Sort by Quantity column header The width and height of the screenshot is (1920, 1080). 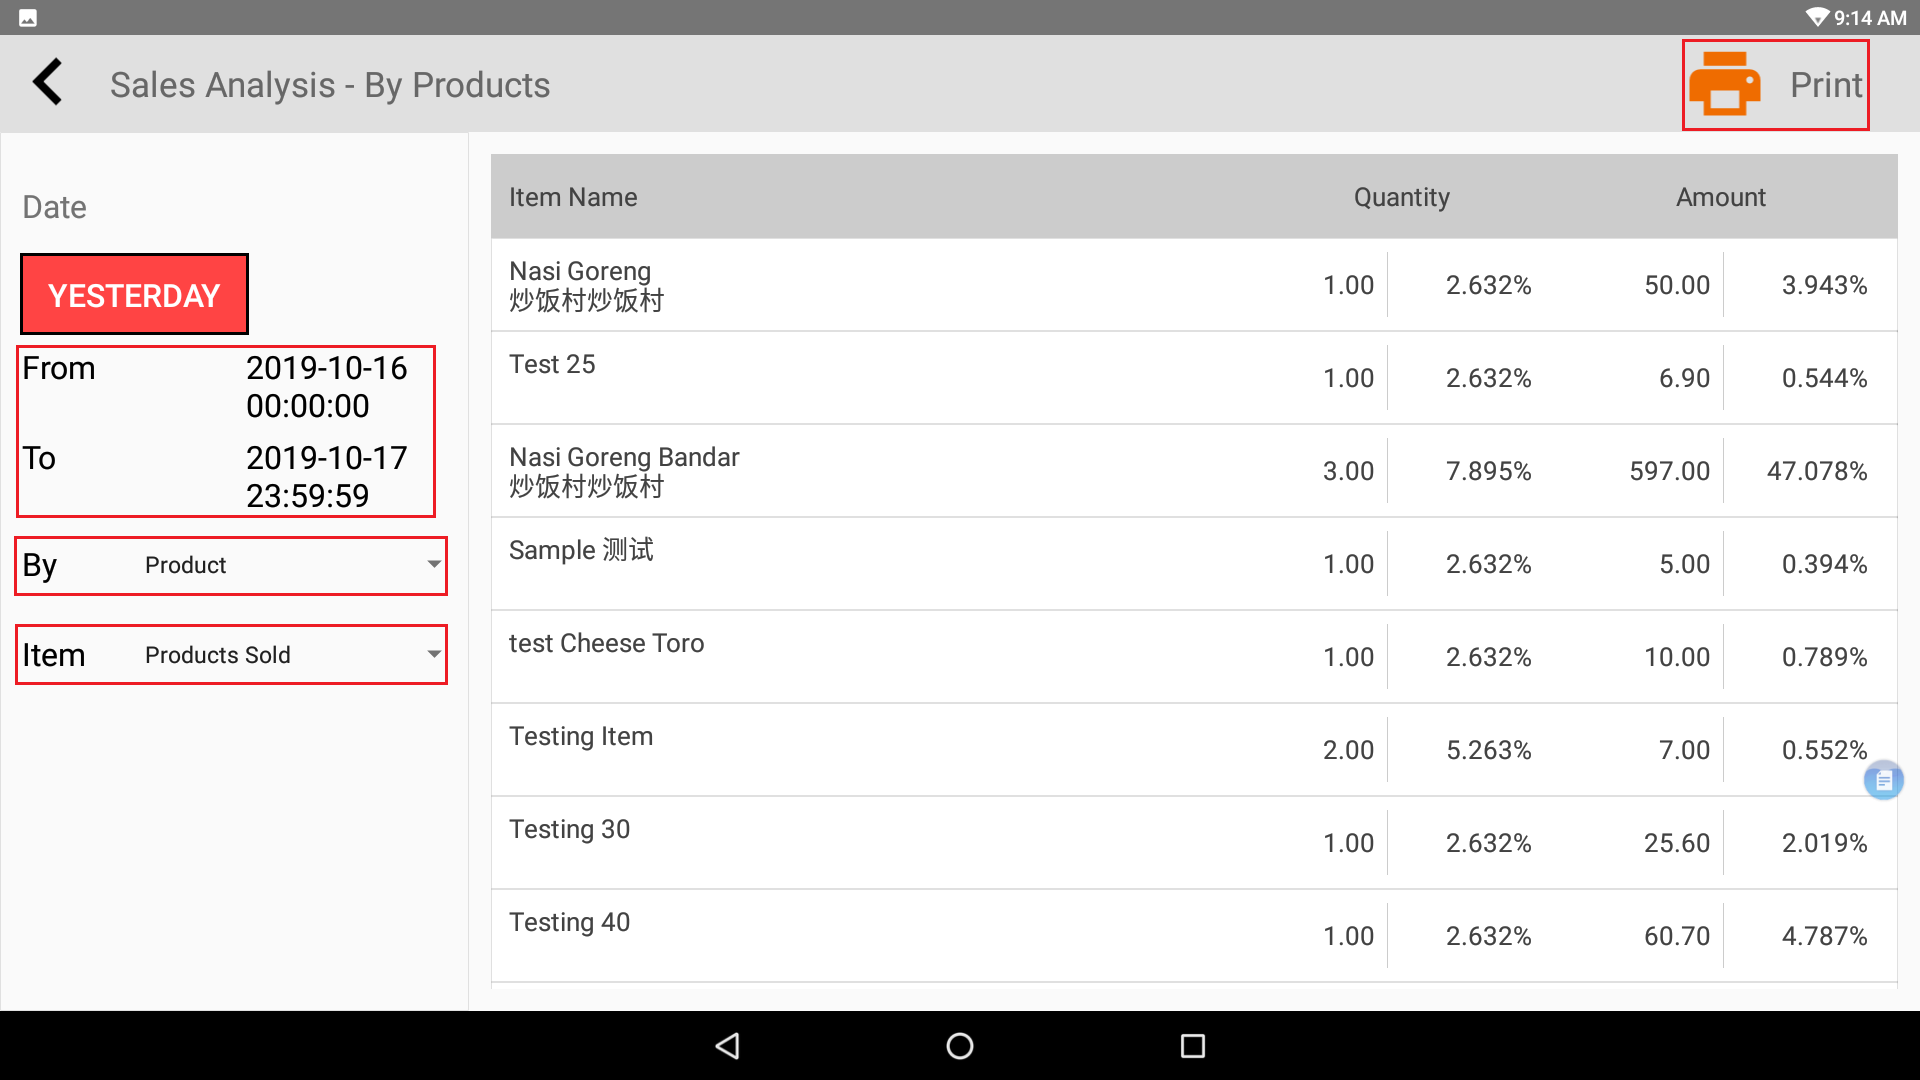pyautogui.click(x=1401, y=197)
